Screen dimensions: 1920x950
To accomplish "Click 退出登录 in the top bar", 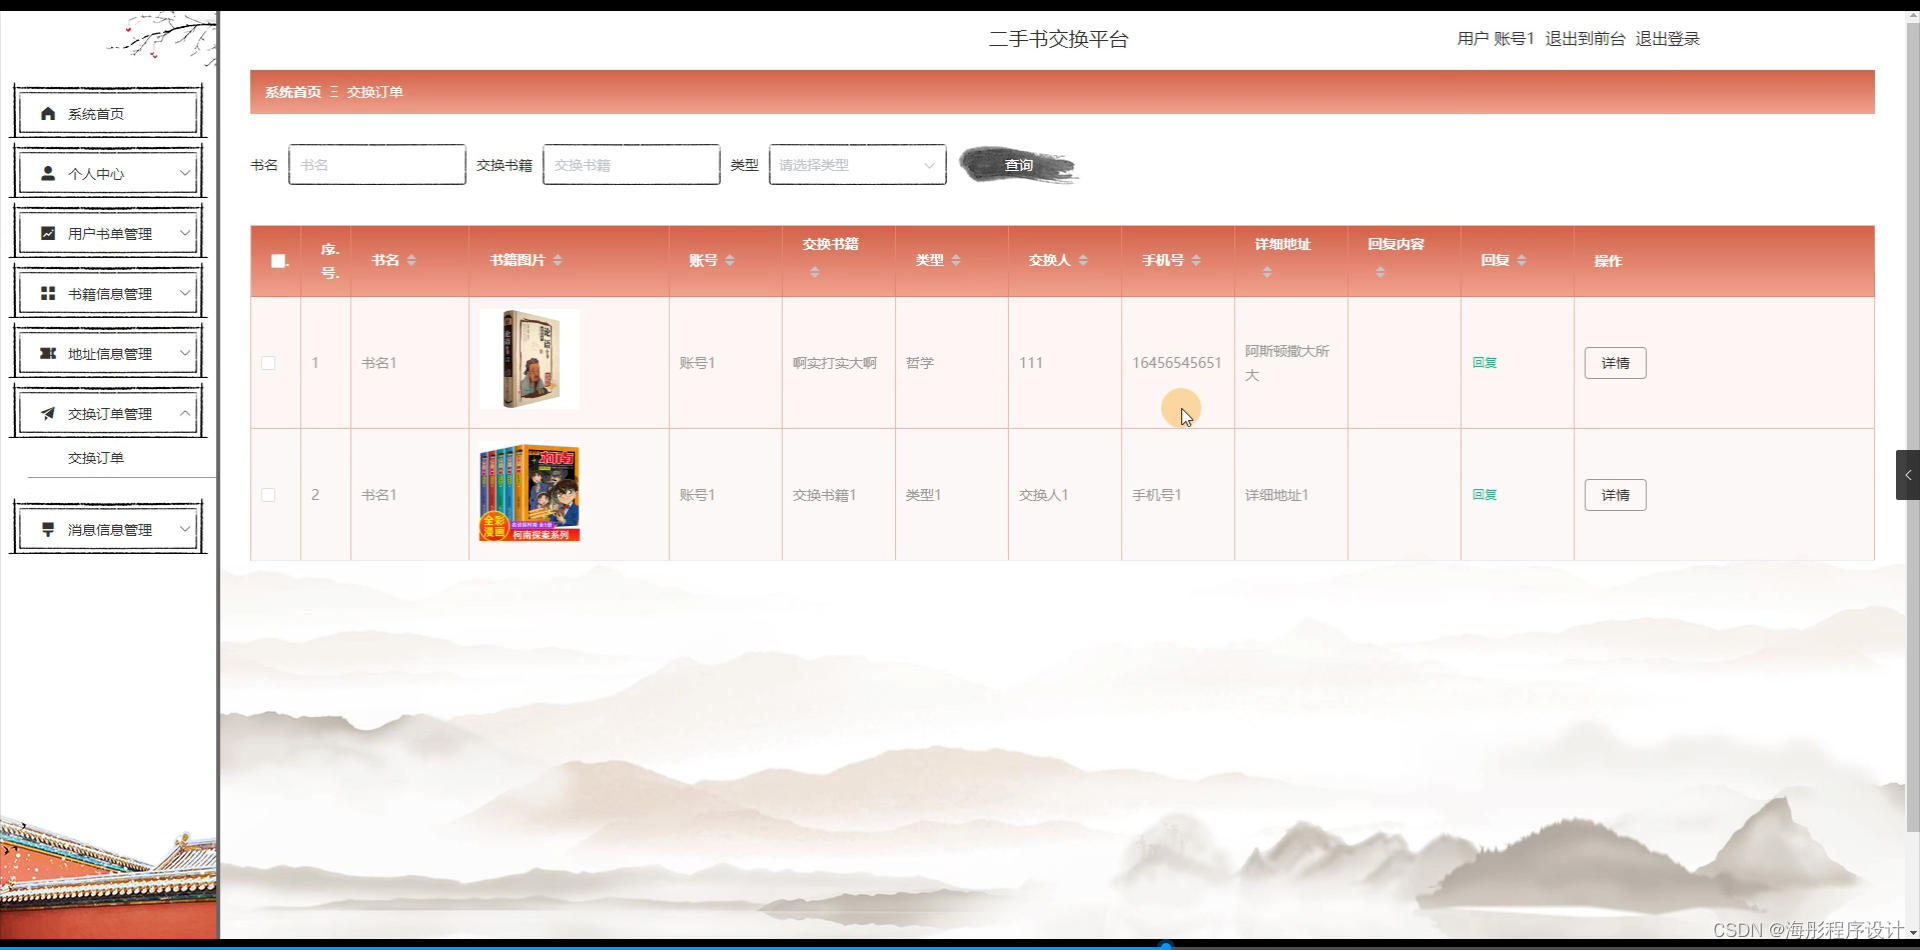I will (x=1666, y=39).
